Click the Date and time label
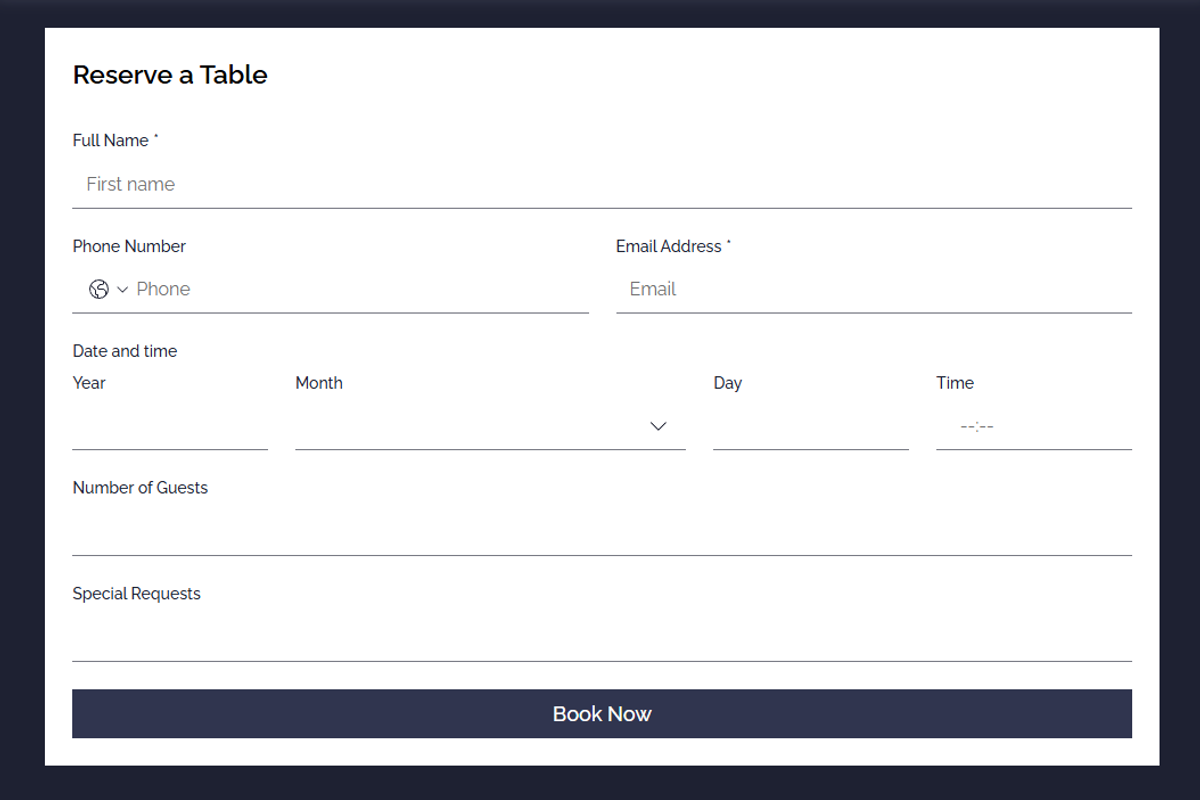 point(125,351)
